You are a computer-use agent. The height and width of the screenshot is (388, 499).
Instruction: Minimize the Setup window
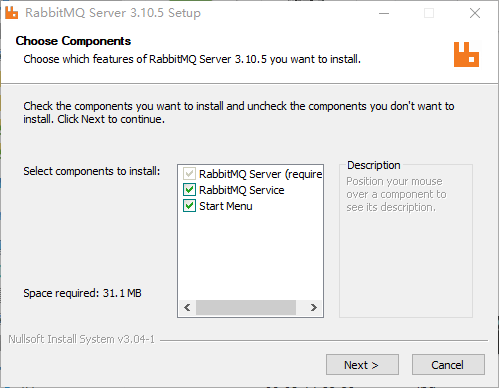pos(384,13)
